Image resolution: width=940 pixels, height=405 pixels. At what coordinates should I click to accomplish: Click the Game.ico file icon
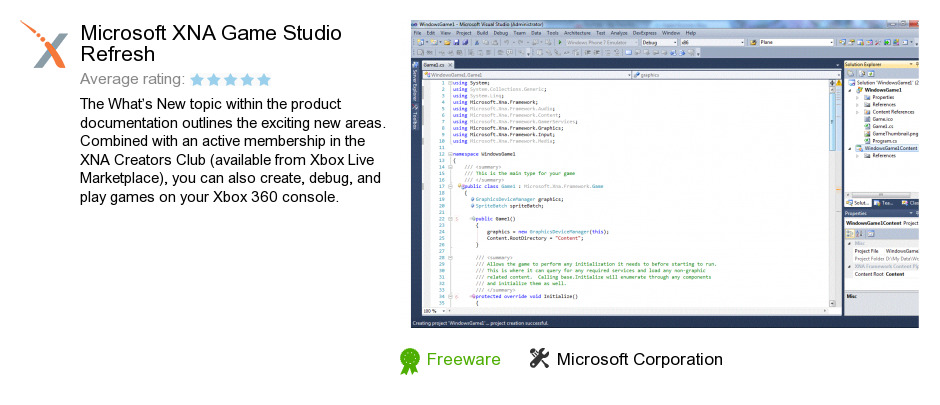867,119
